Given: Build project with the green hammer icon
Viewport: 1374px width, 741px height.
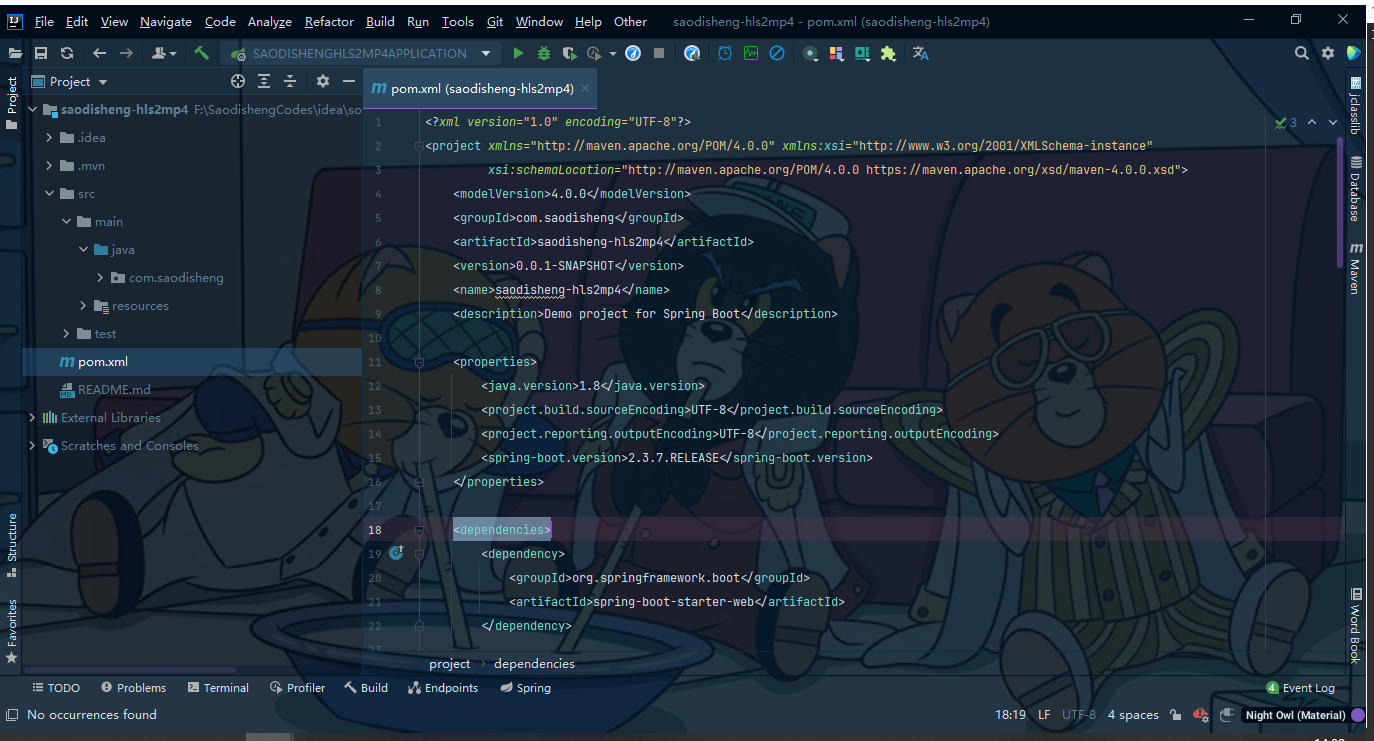Looking at the screenshot, I should pos(201,53).
